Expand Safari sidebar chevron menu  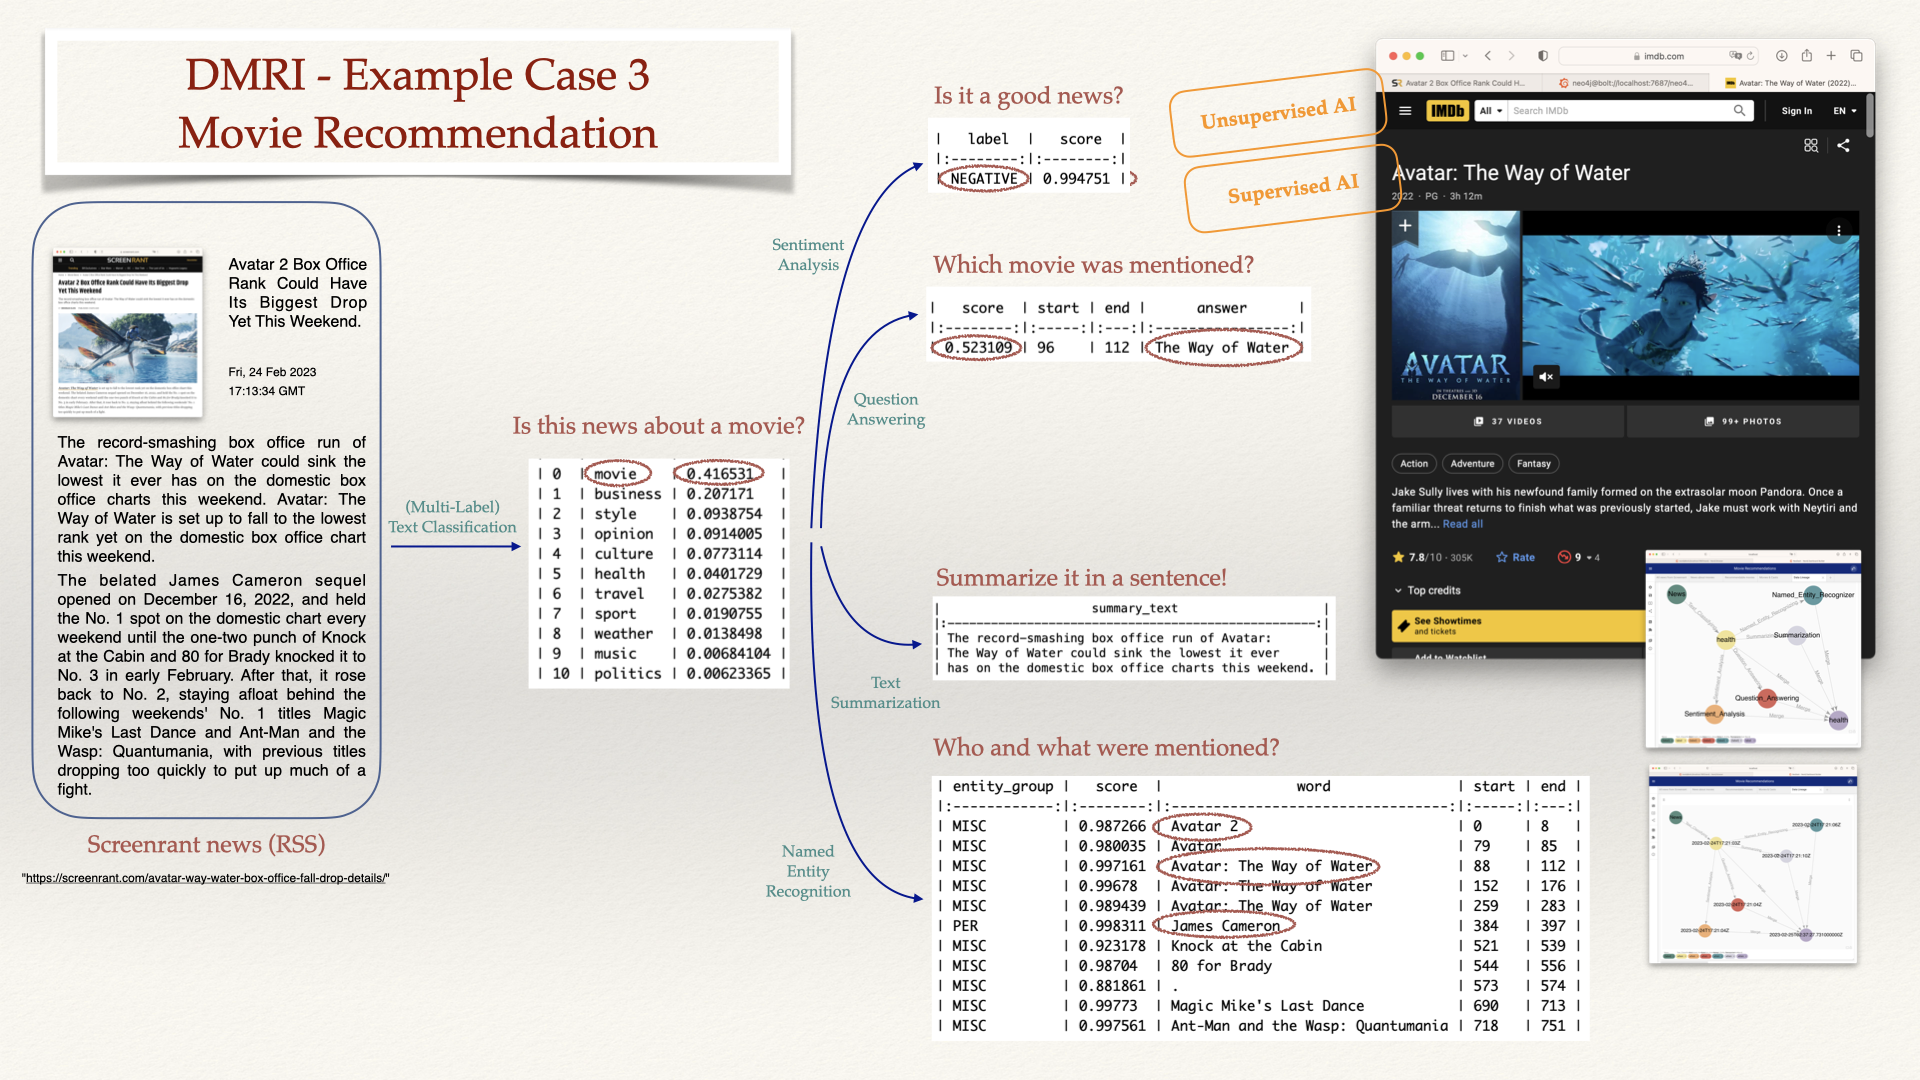point(1465,56)
